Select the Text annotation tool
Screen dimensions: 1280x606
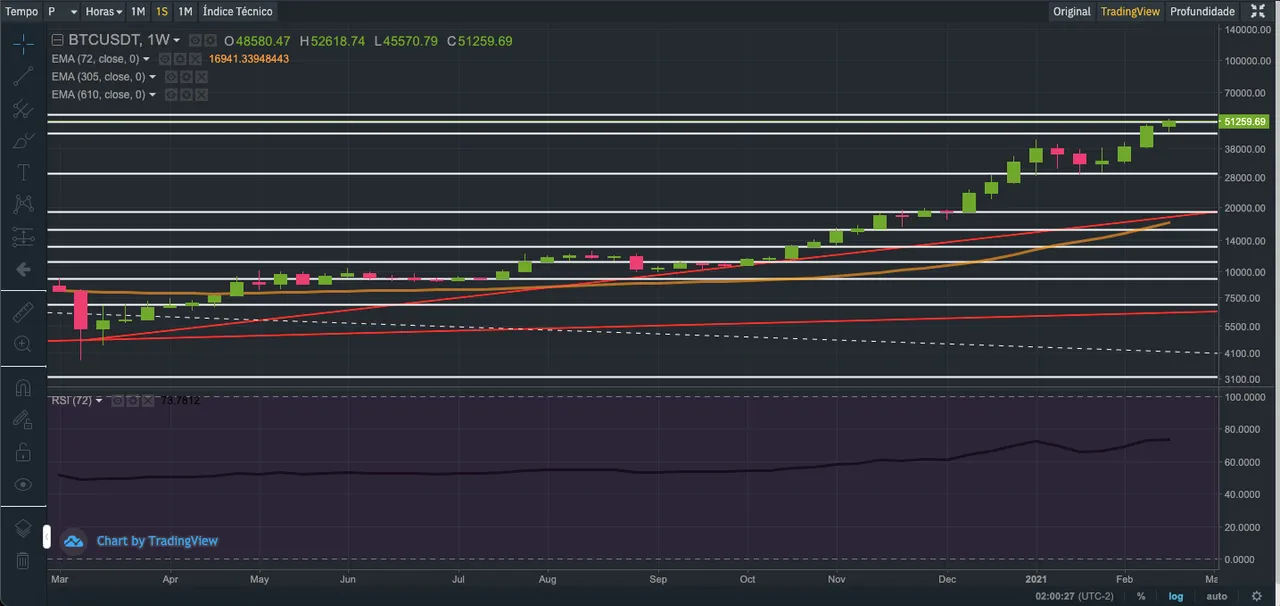(x=23, y=173)
